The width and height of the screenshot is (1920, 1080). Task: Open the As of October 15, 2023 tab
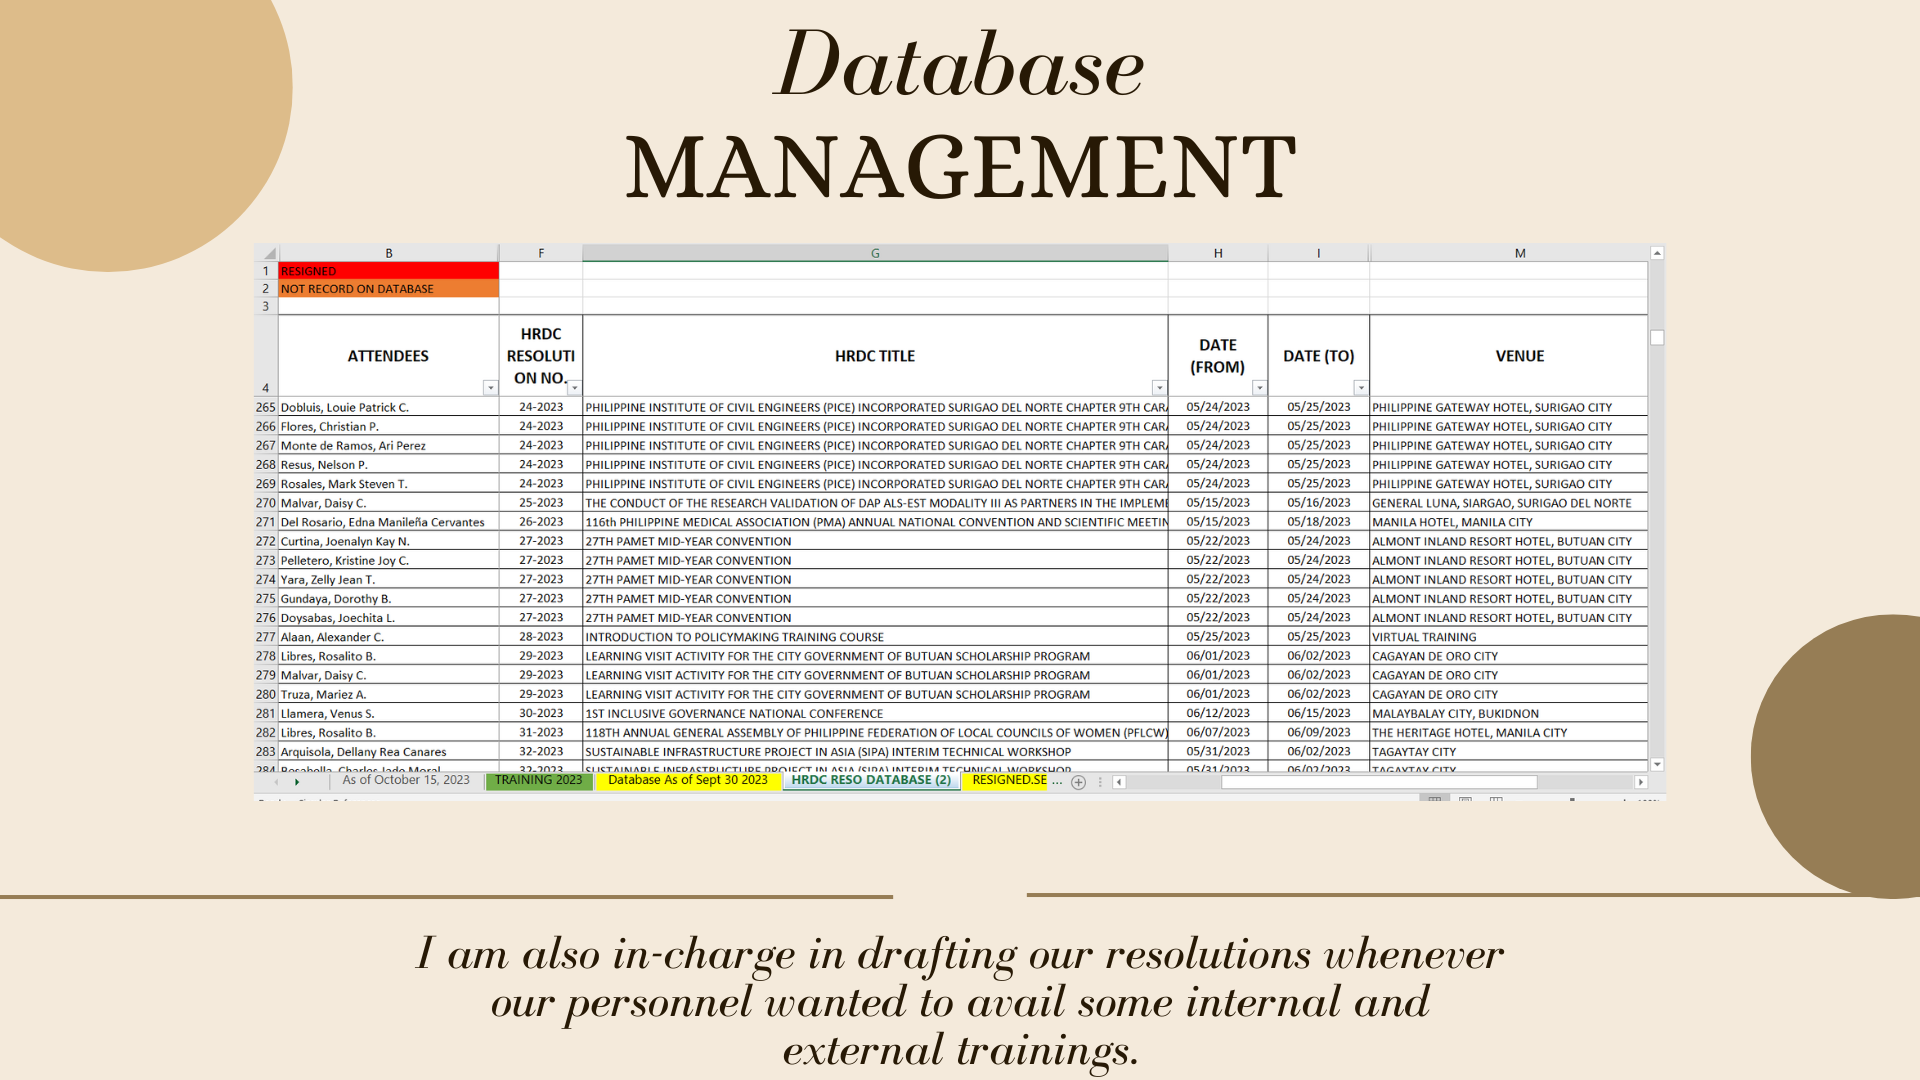(x=405, y=781)
